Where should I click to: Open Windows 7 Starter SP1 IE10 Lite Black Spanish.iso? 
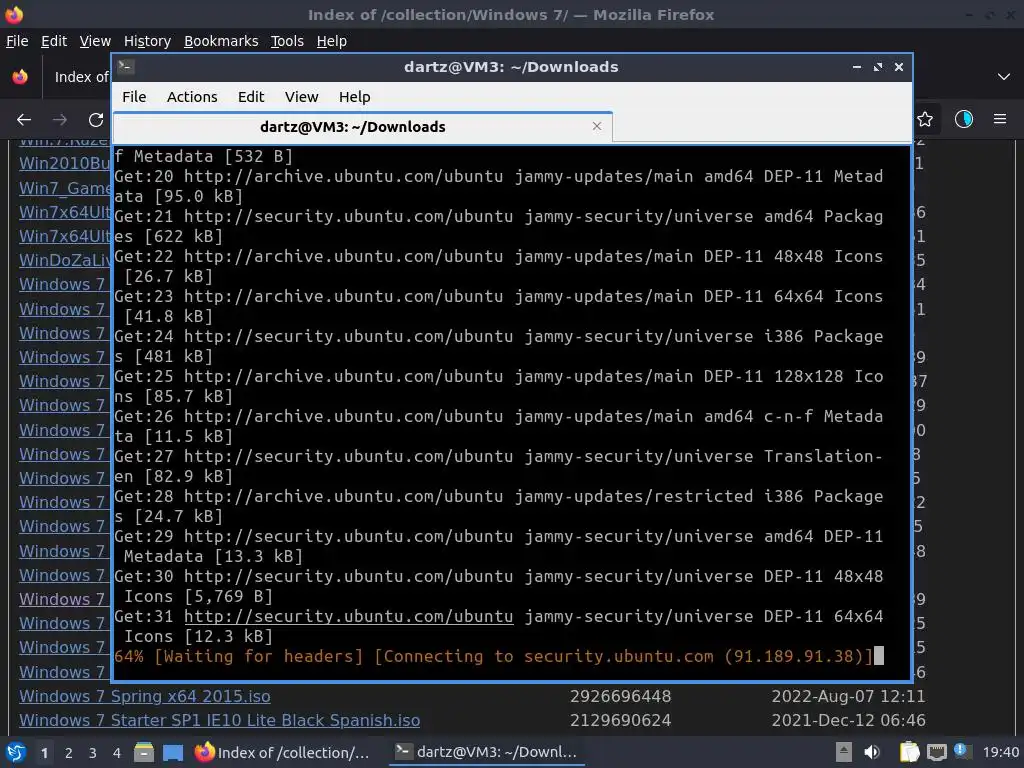pos(219,720)
